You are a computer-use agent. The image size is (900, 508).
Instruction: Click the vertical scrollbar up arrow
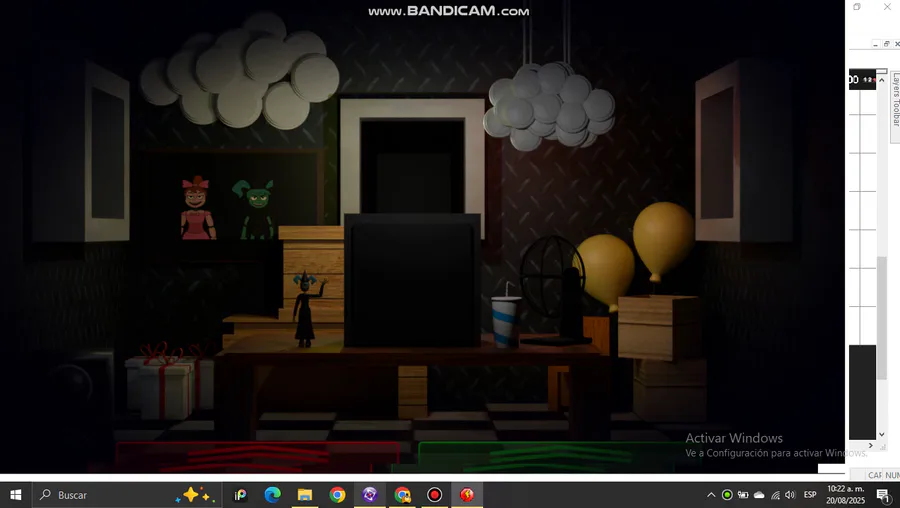click(x=882, y=80)
